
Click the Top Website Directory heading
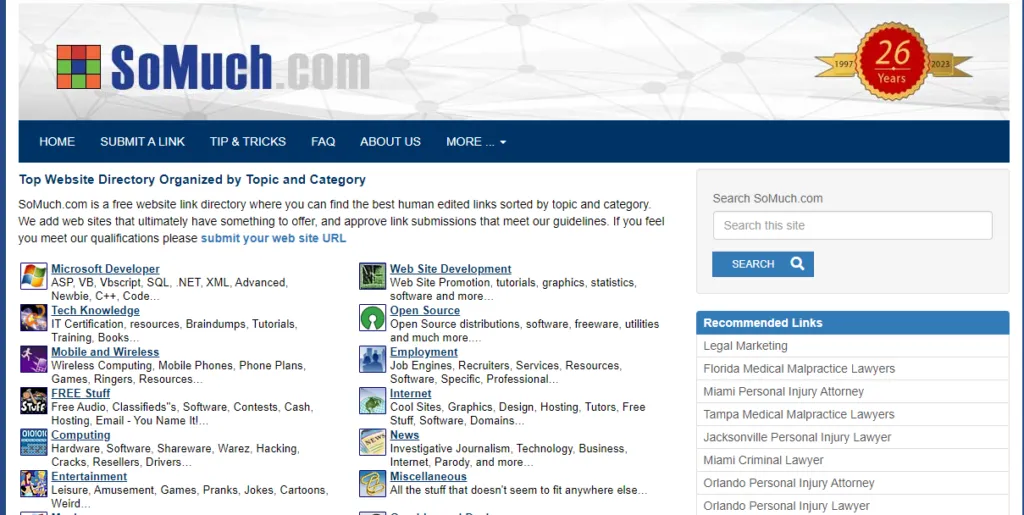point(192,179)
